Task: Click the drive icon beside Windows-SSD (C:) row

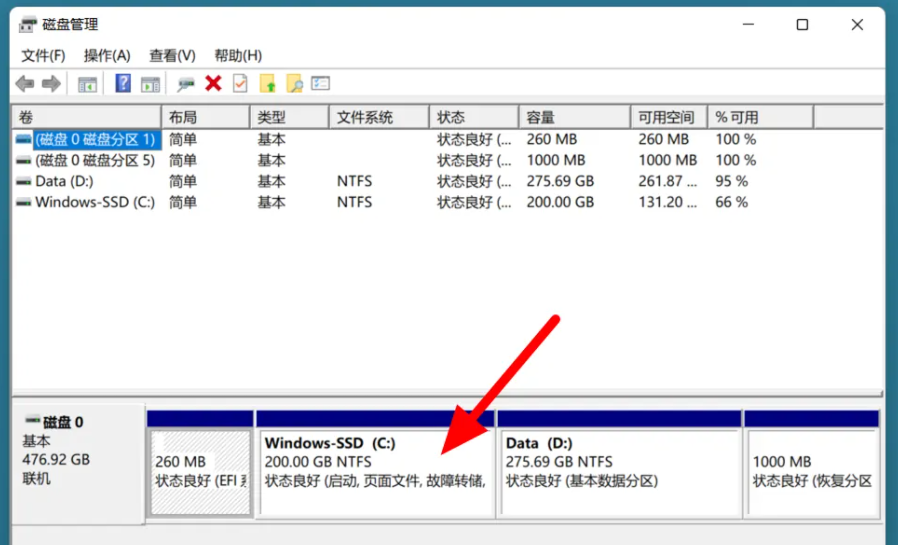Action: click(23, 203)
